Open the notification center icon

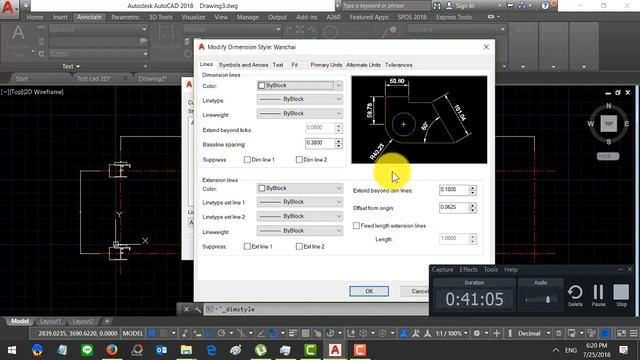[623, 350]
